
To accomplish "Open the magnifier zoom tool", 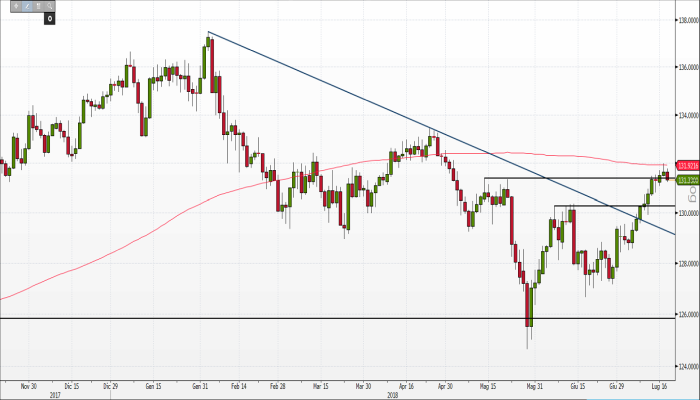I will [x=50, y=5].
